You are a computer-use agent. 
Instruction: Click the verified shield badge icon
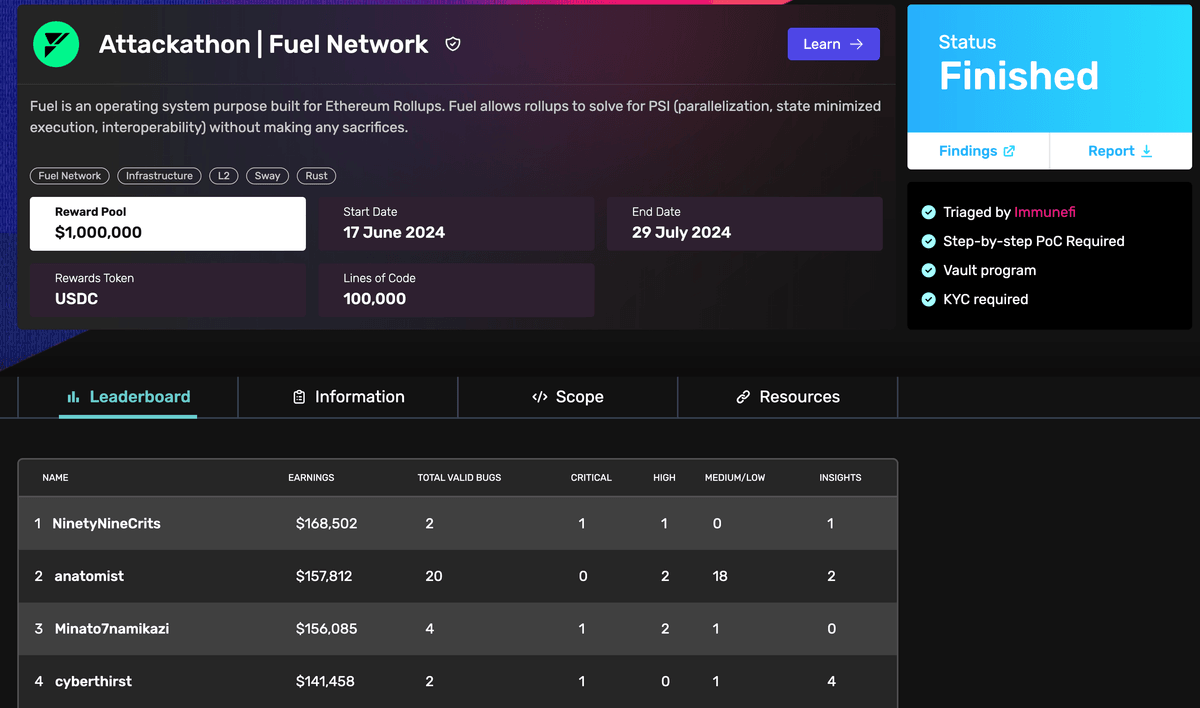(453, 44)
